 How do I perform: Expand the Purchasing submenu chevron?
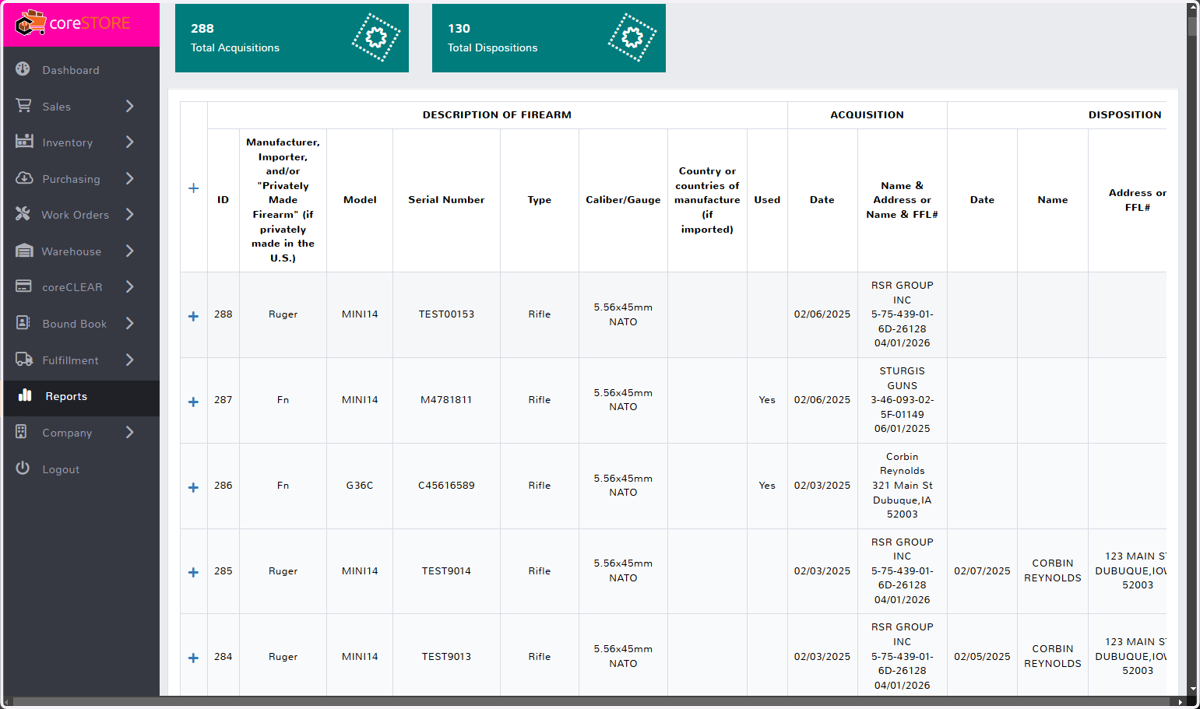[x=130, y=178]
